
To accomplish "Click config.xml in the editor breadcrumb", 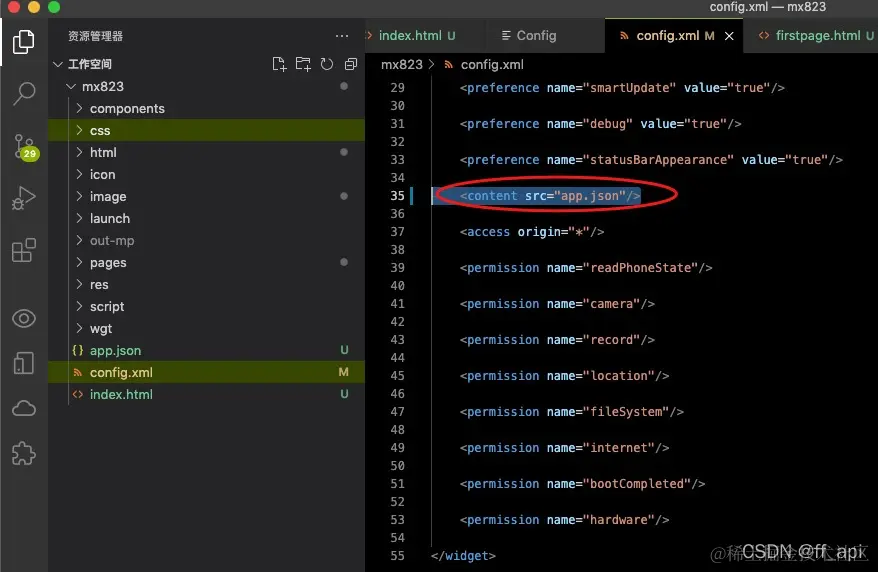I will (492, 65).
